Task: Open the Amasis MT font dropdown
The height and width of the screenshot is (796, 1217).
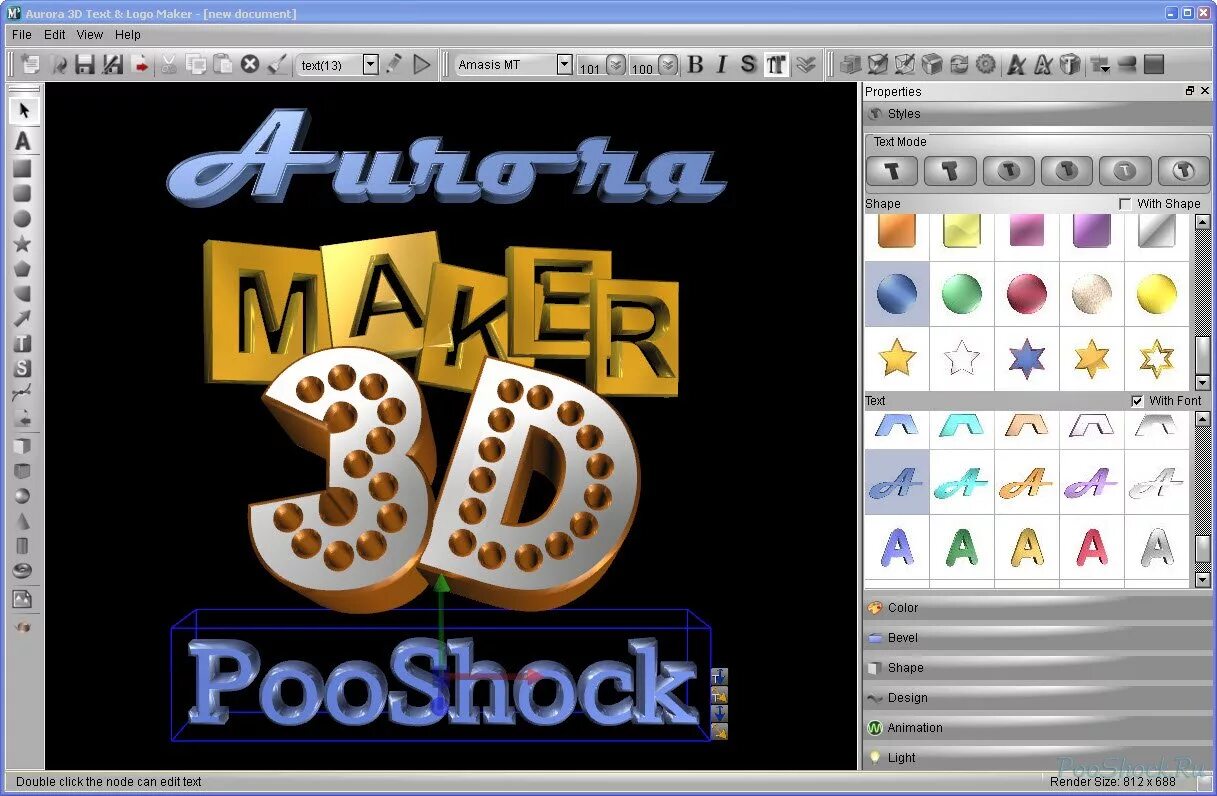Action: click(565, 65)
